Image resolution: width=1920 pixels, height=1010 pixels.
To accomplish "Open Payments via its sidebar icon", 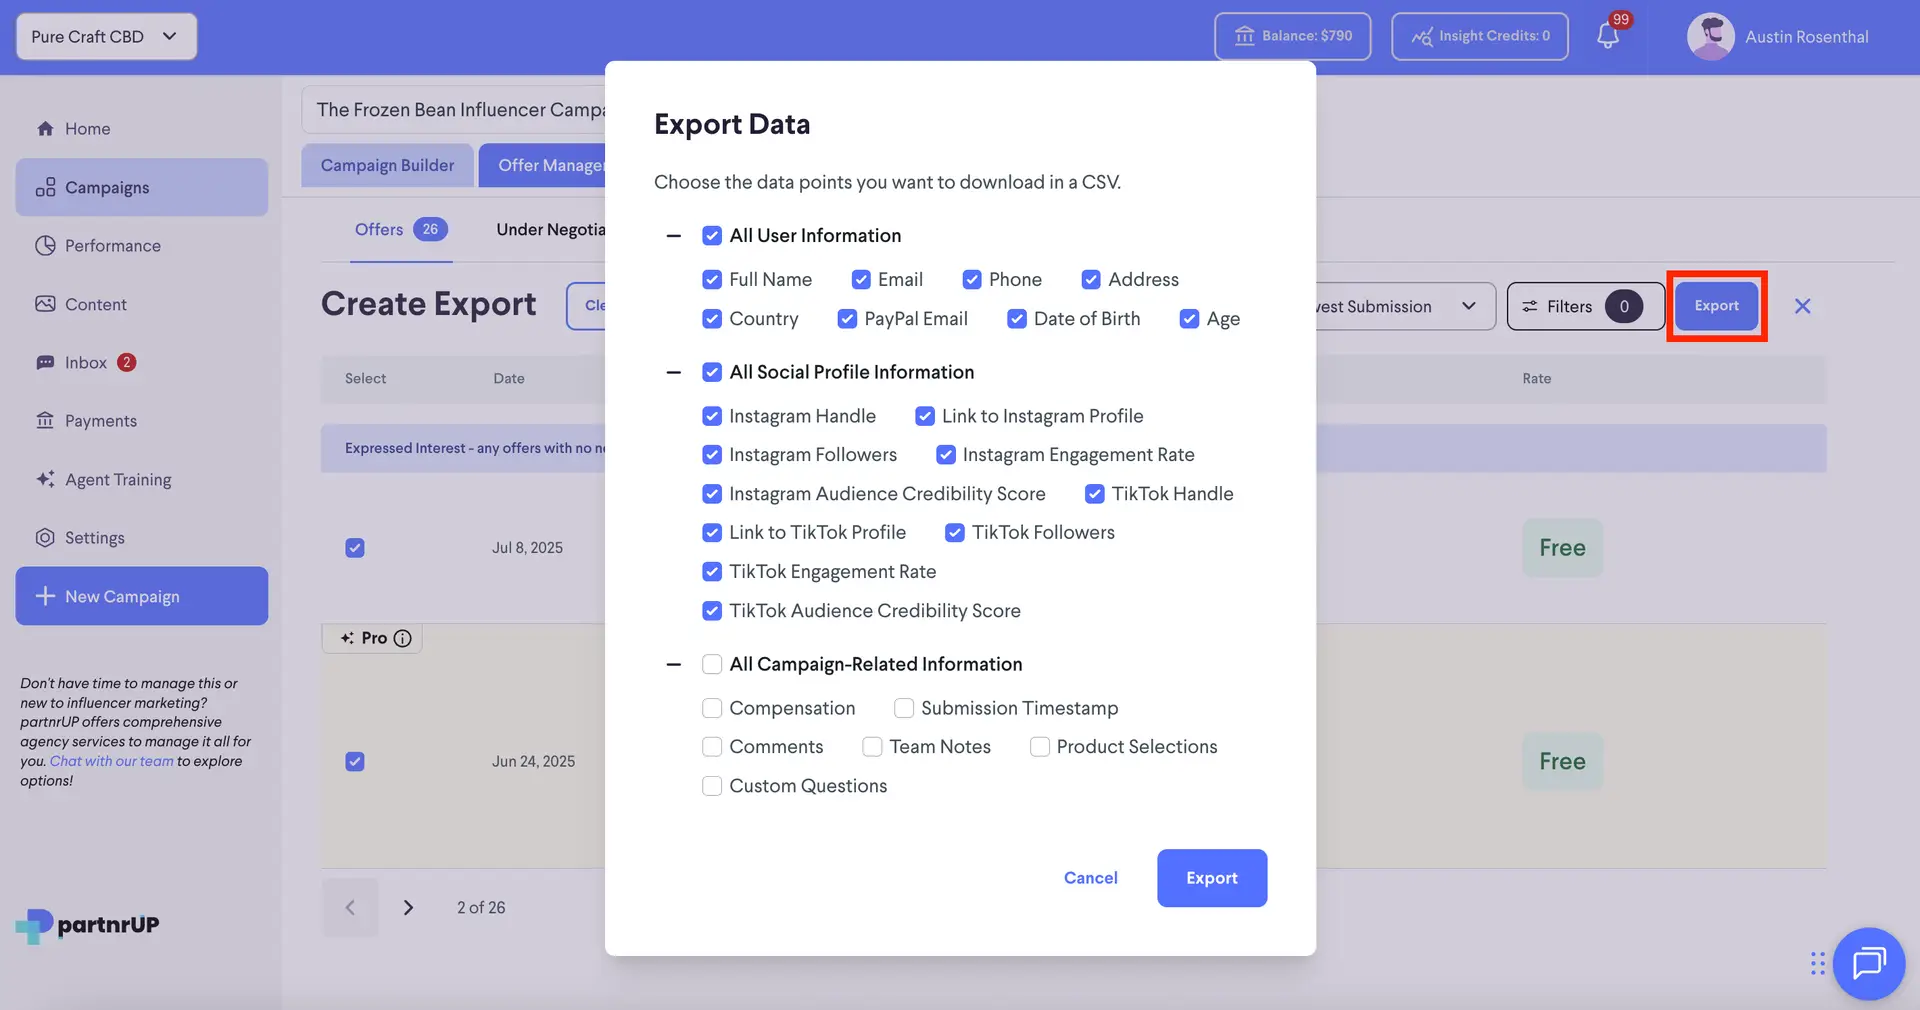I will [44, 420].
